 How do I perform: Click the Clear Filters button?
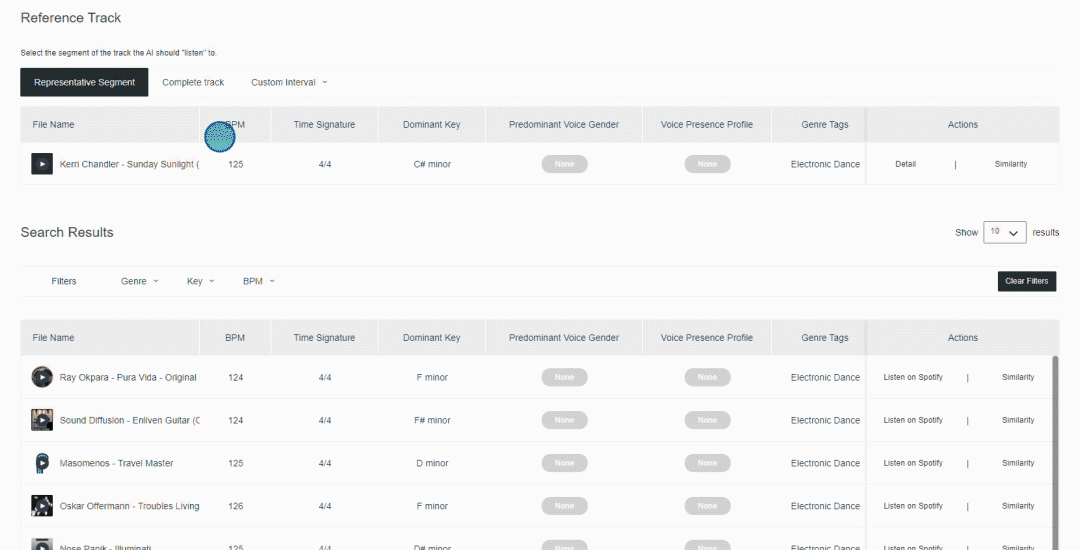point(1026,281)
